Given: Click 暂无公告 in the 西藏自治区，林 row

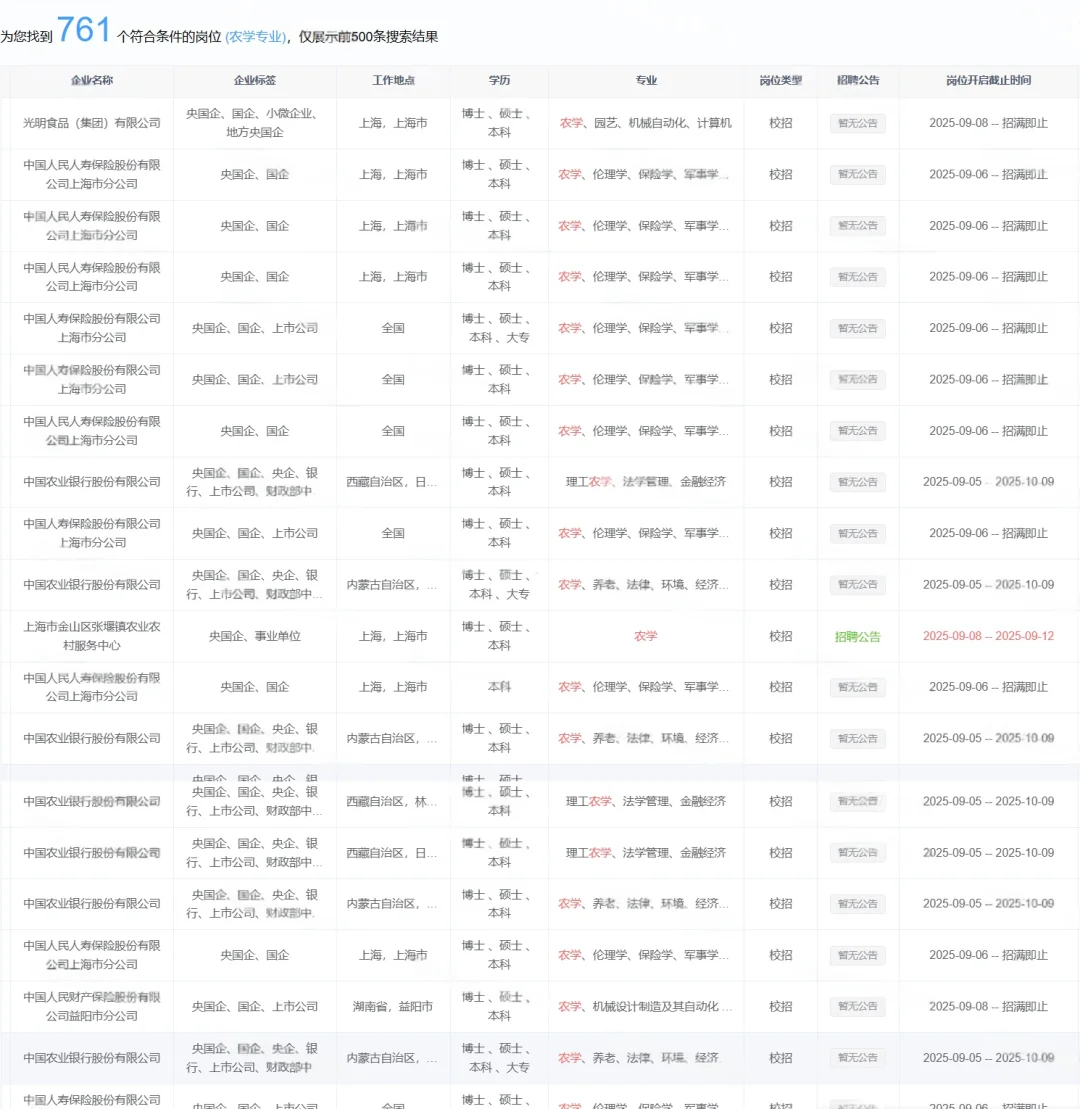Looking at the screenshot, I should click(858, 801).
